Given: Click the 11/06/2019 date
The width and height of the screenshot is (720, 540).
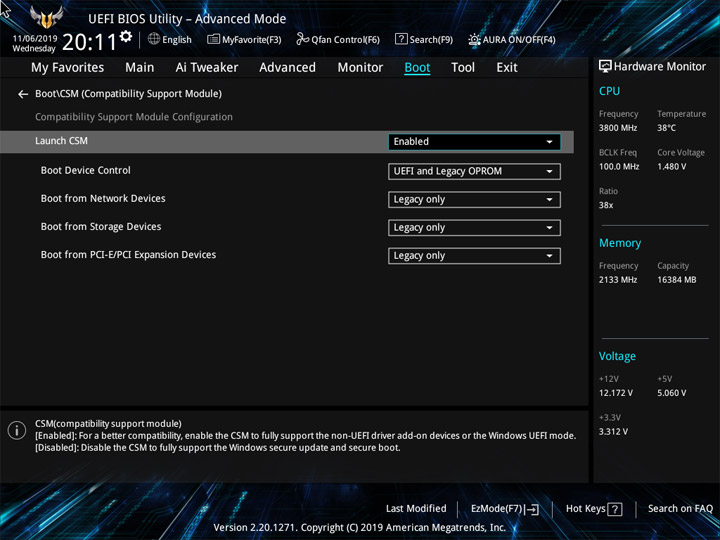Looking at the screenshot, I should point(35,39).
